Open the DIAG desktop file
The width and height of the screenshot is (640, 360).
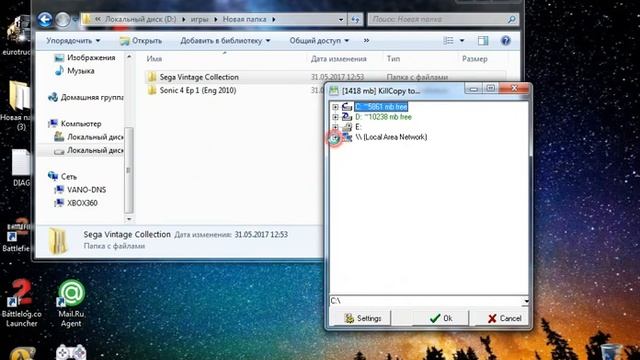(x=20, y=168)
